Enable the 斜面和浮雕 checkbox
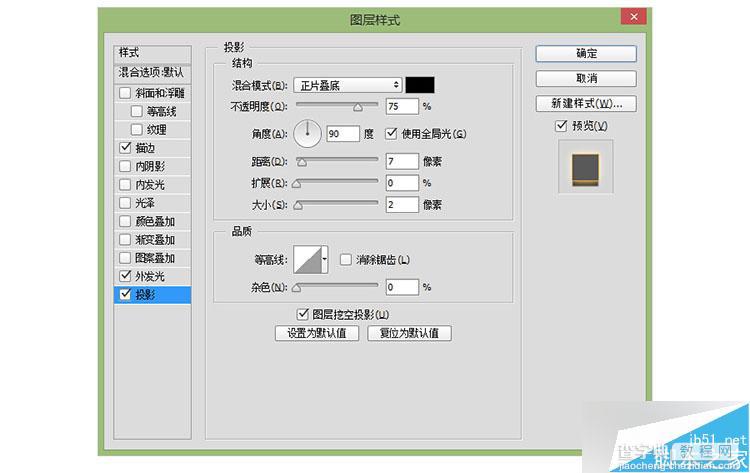This screenshot has width=750, height=473. [x=125, y=93]
